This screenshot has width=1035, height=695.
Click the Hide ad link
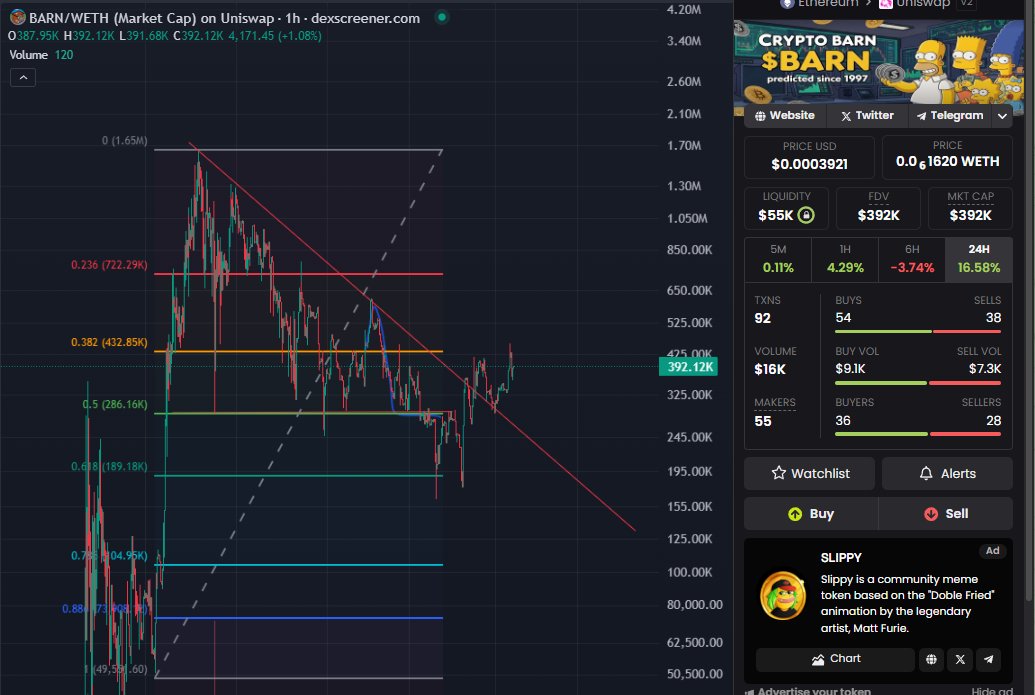tap(992, 690)
